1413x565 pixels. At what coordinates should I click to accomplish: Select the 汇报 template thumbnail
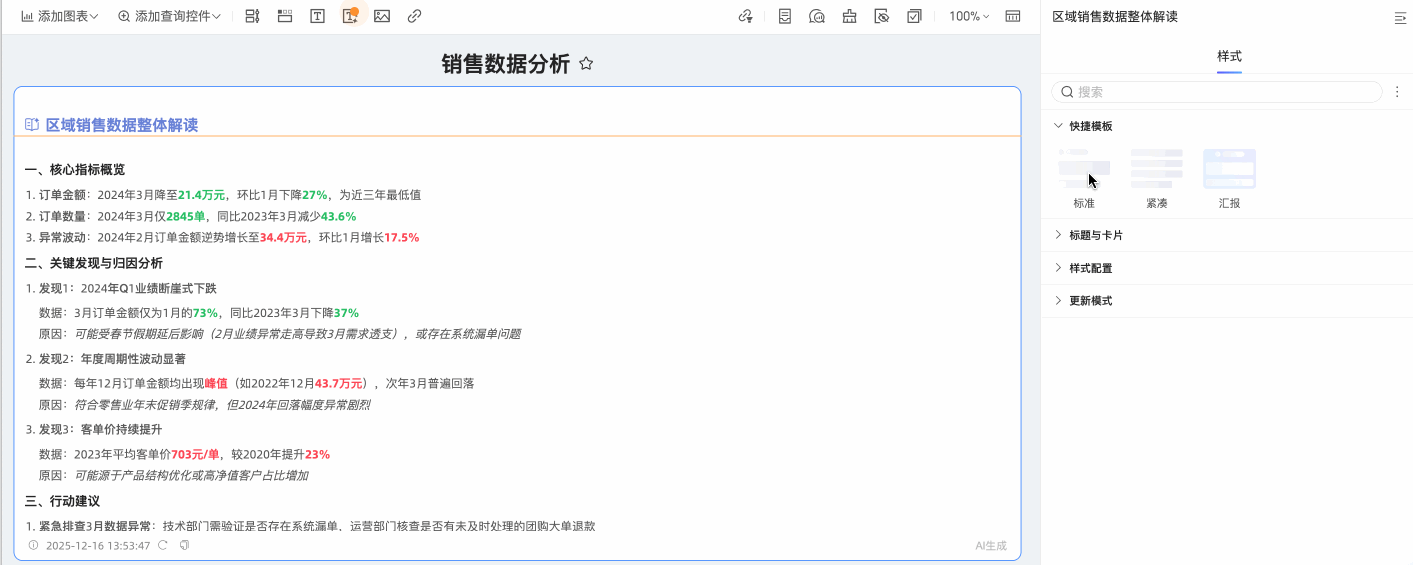pos(1229,169)
